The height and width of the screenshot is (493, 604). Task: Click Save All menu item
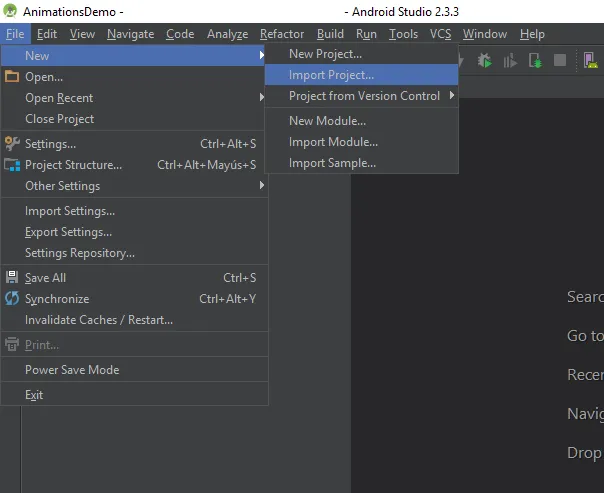(134, 278)
